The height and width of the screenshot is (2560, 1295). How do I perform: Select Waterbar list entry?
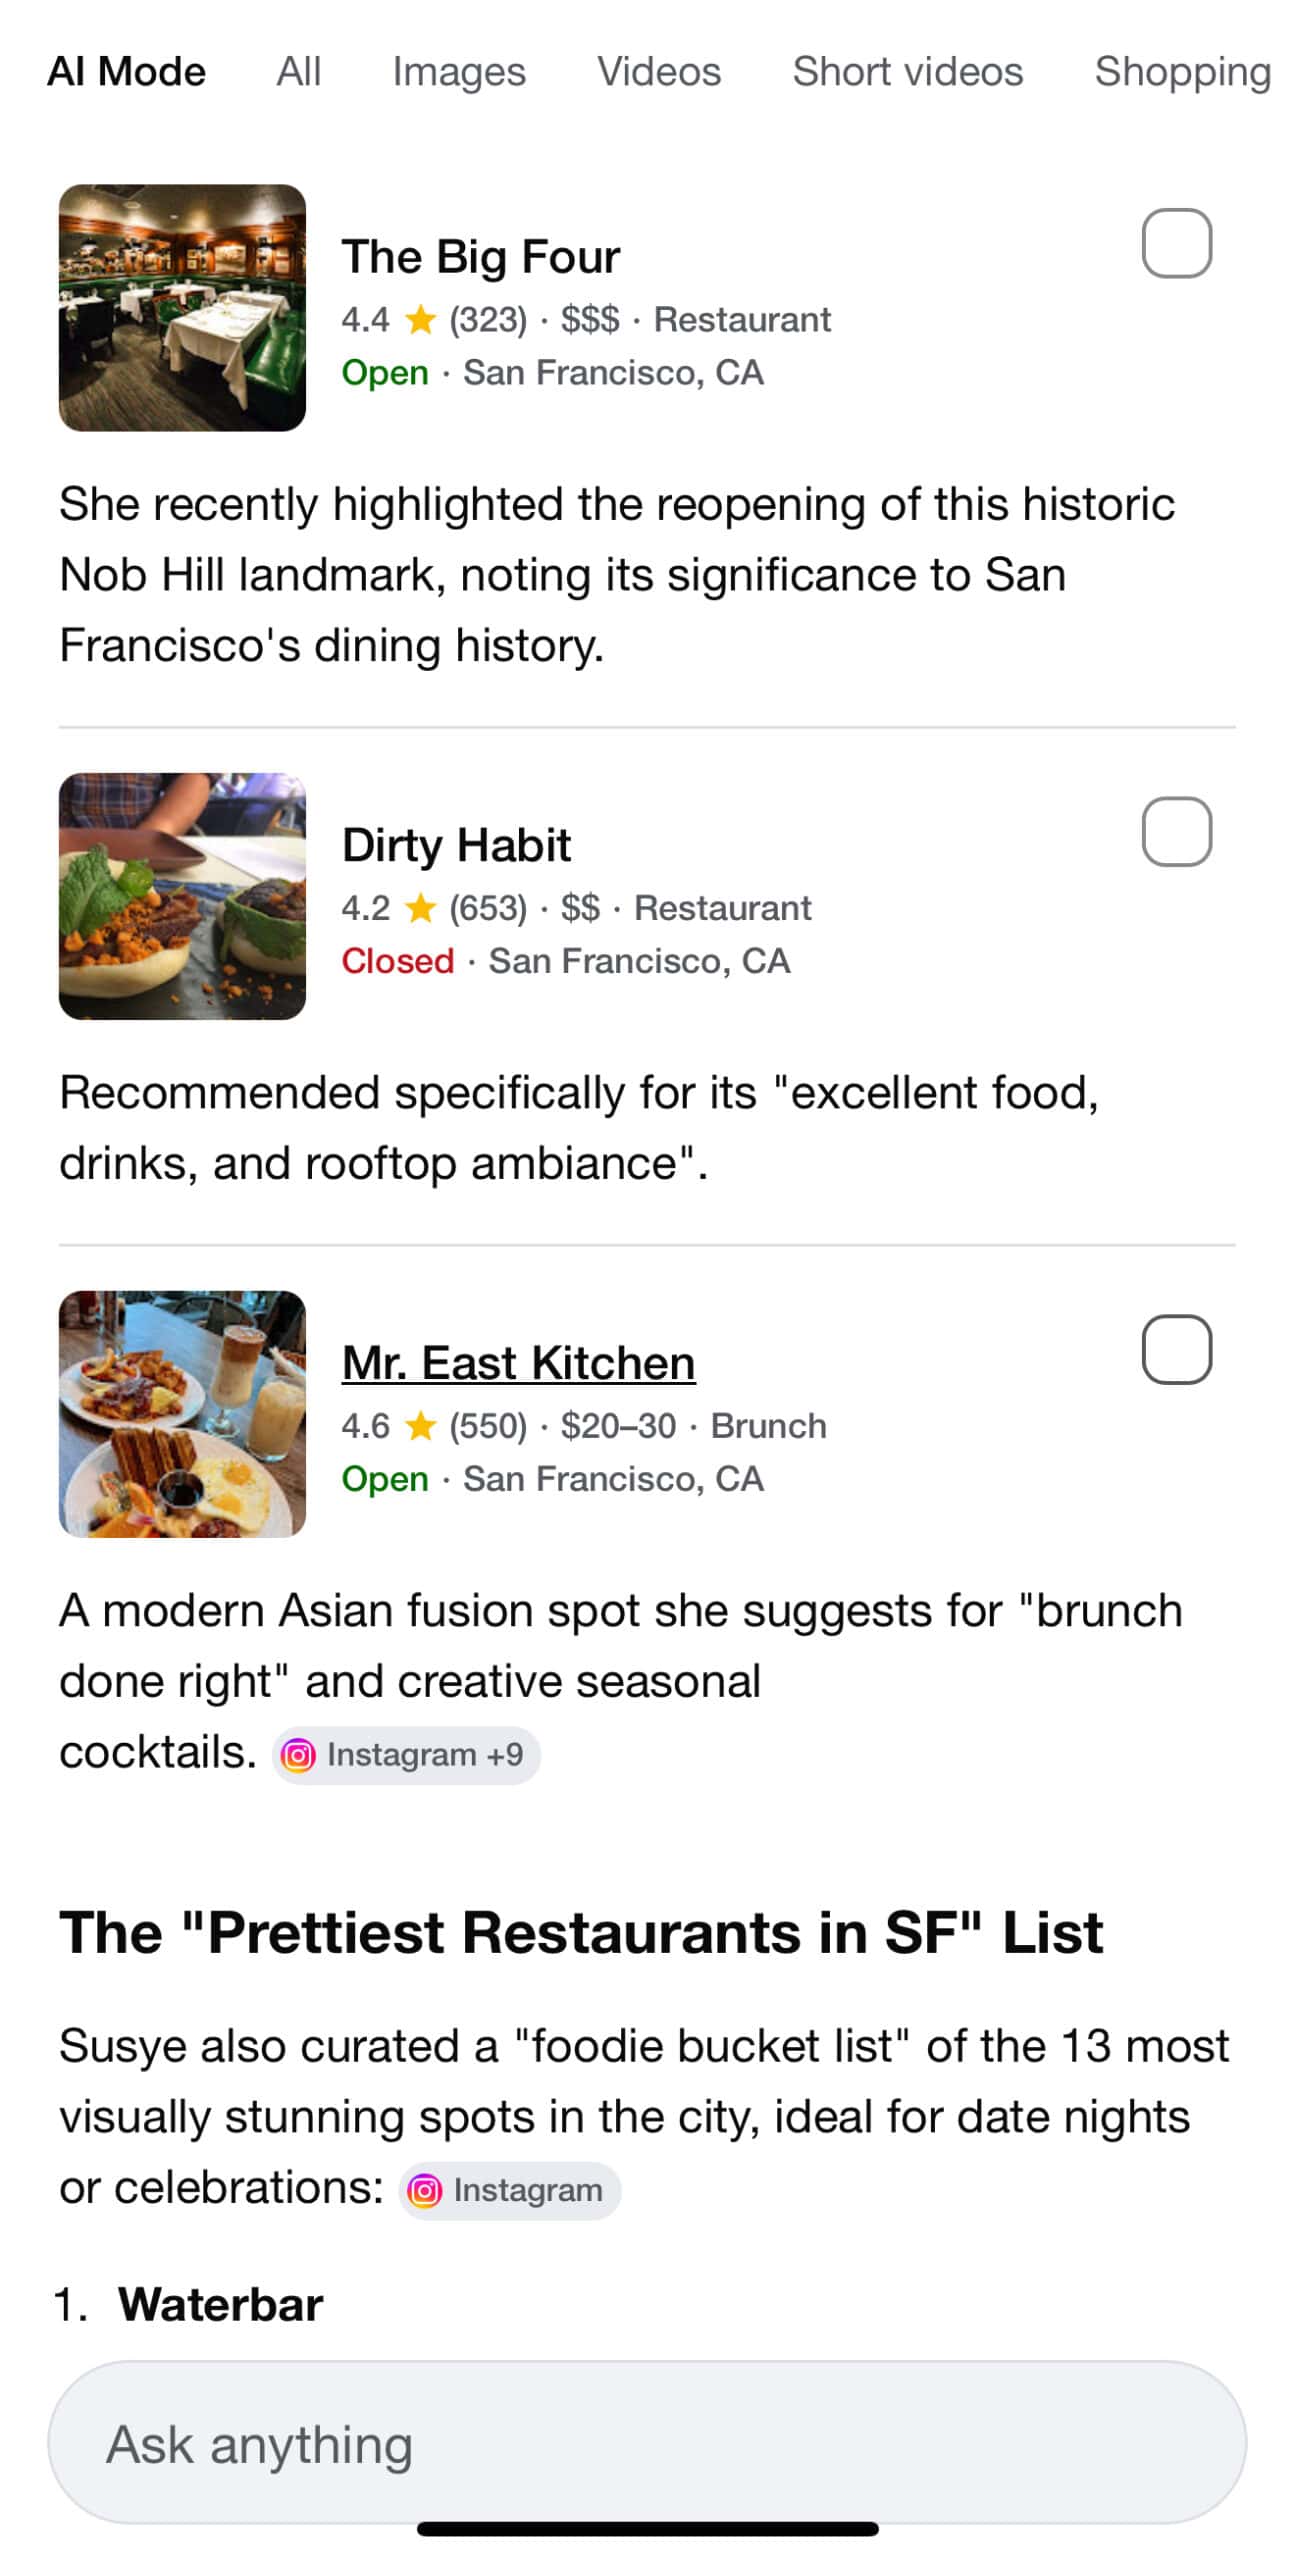click(220, 2304)
